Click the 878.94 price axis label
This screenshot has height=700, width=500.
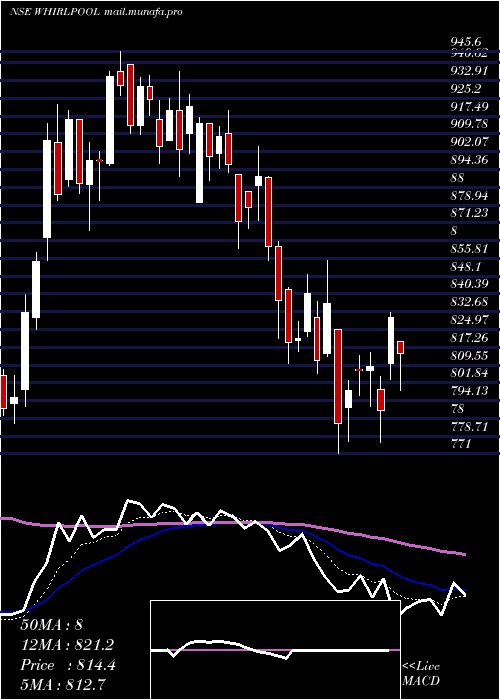coord(469,196)
